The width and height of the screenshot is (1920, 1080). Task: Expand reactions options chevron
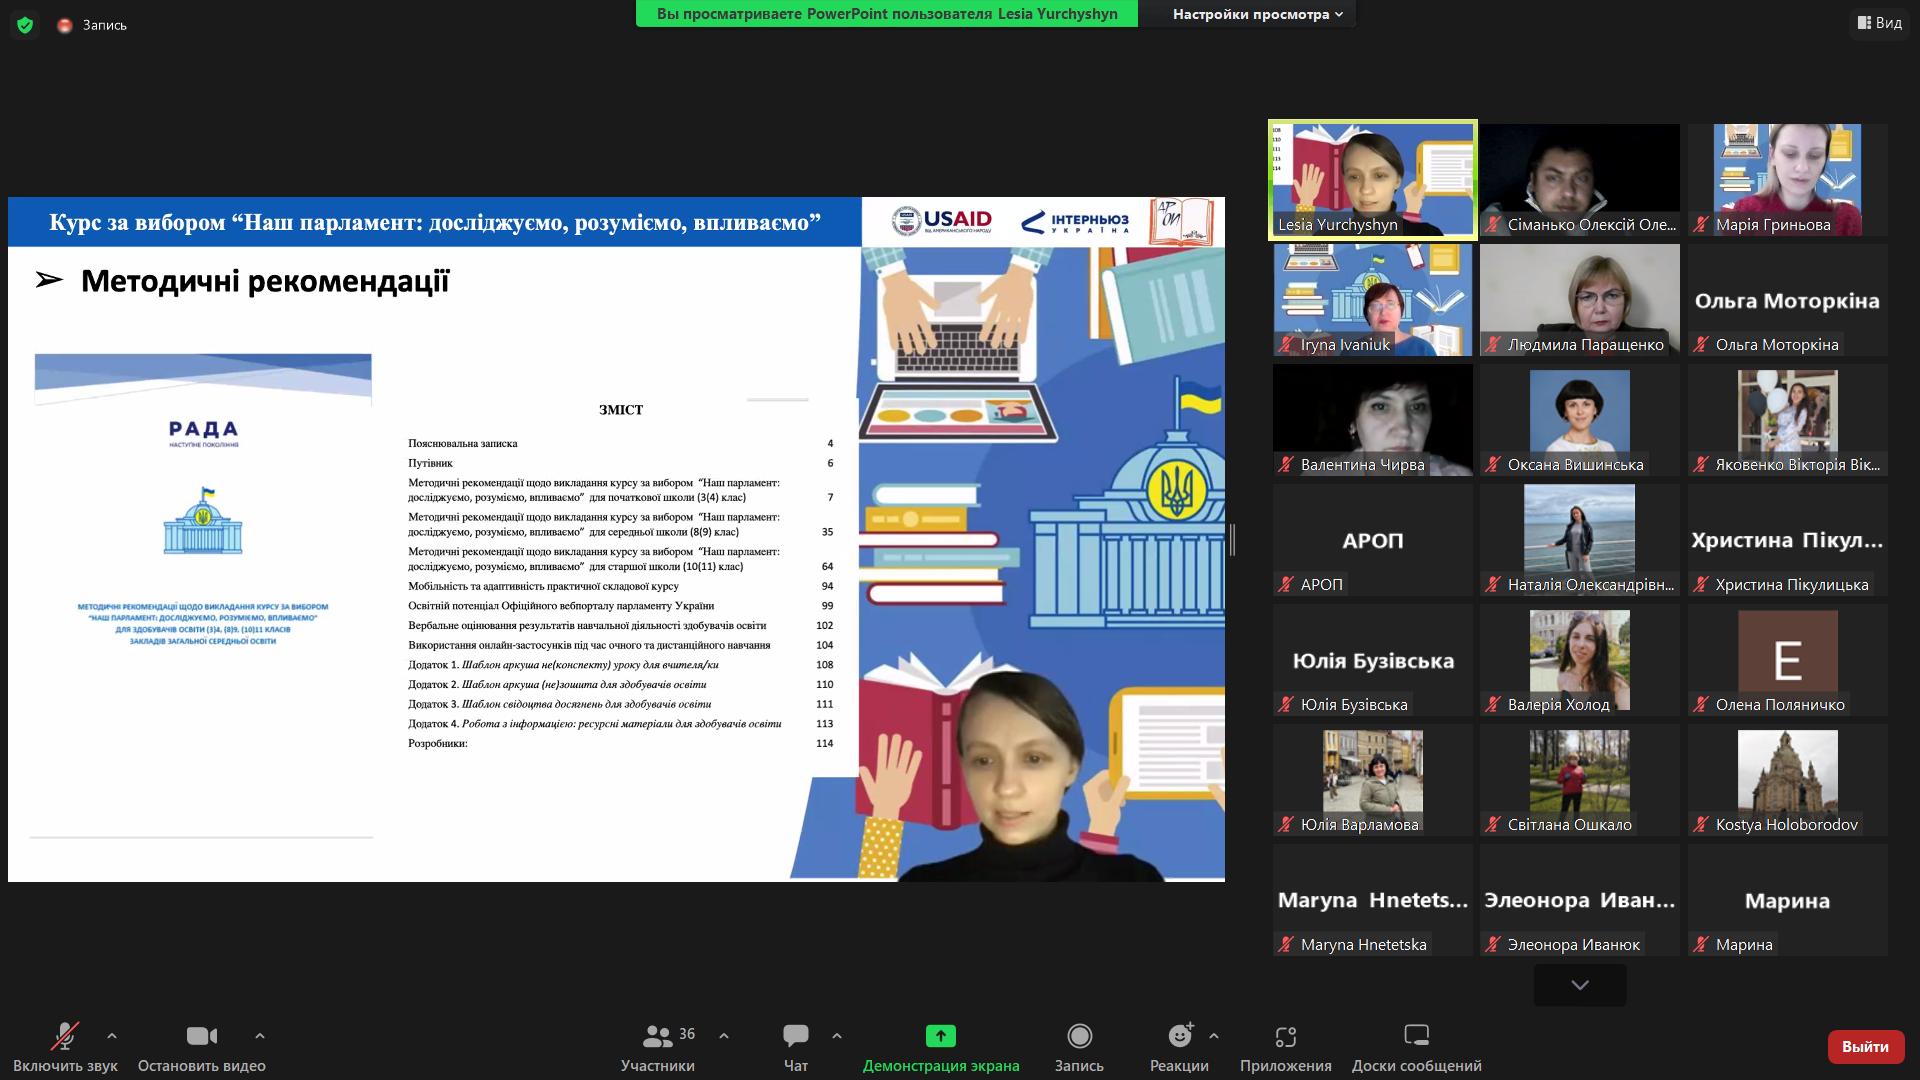(x=1214, y=1036)
